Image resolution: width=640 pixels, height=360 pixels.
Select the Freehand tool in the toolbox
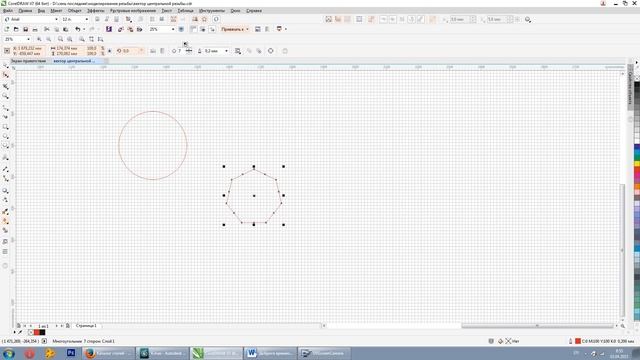[6, 107]
